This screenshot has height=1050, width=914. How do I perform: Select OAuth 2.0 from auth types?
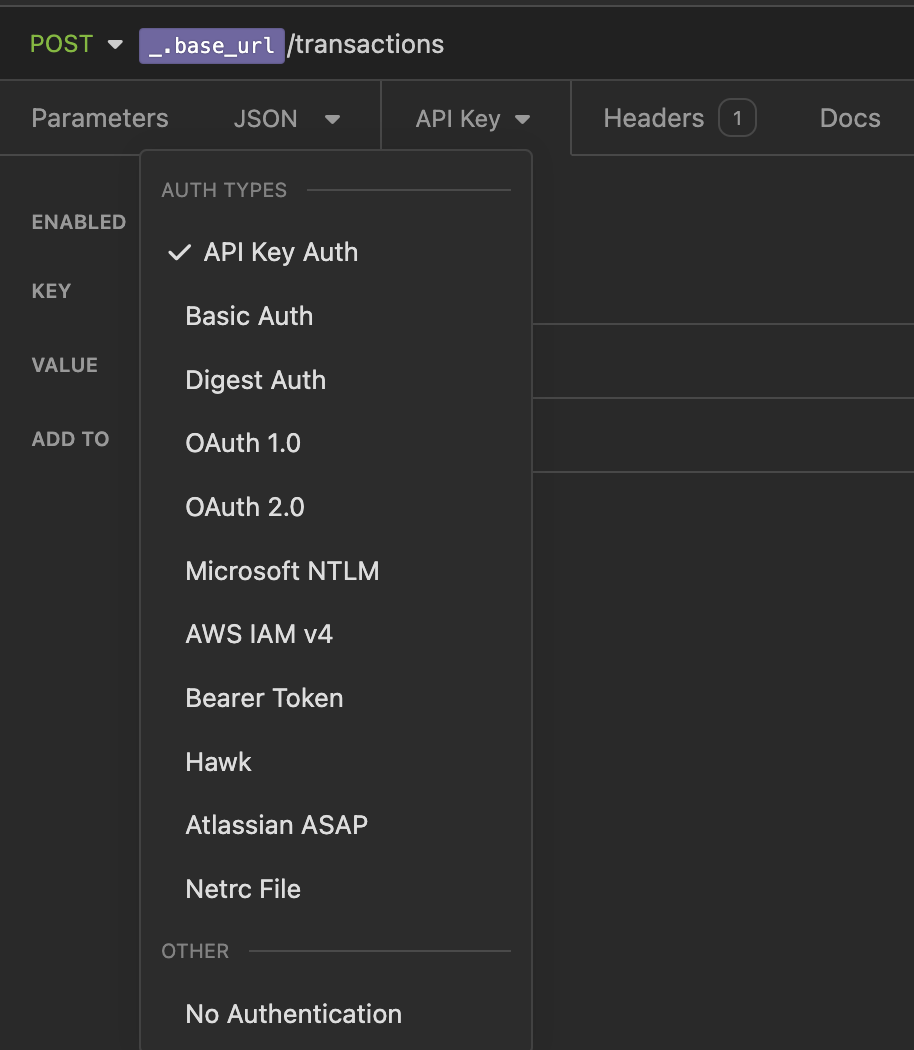tap(245, 507)
